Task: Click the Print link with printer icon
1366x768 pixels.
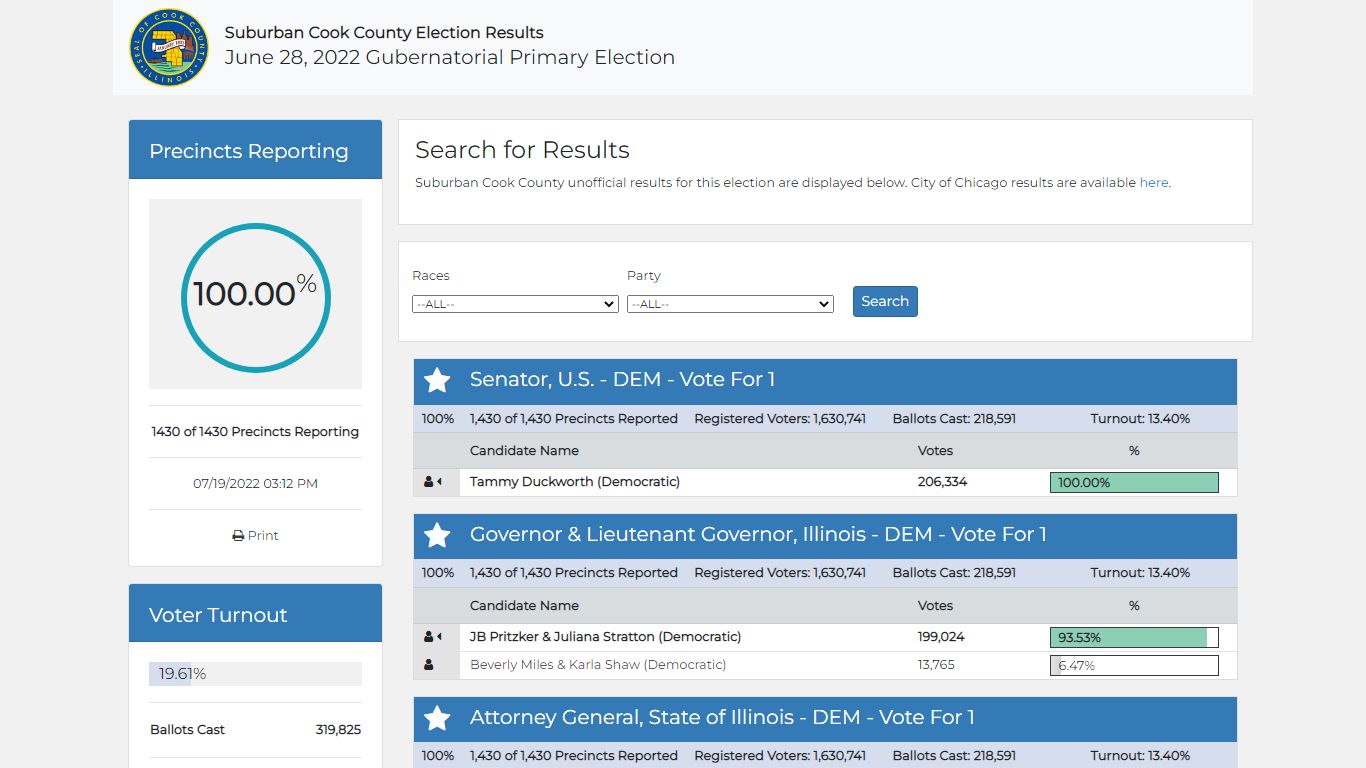Action: click(x=256, y=536)
